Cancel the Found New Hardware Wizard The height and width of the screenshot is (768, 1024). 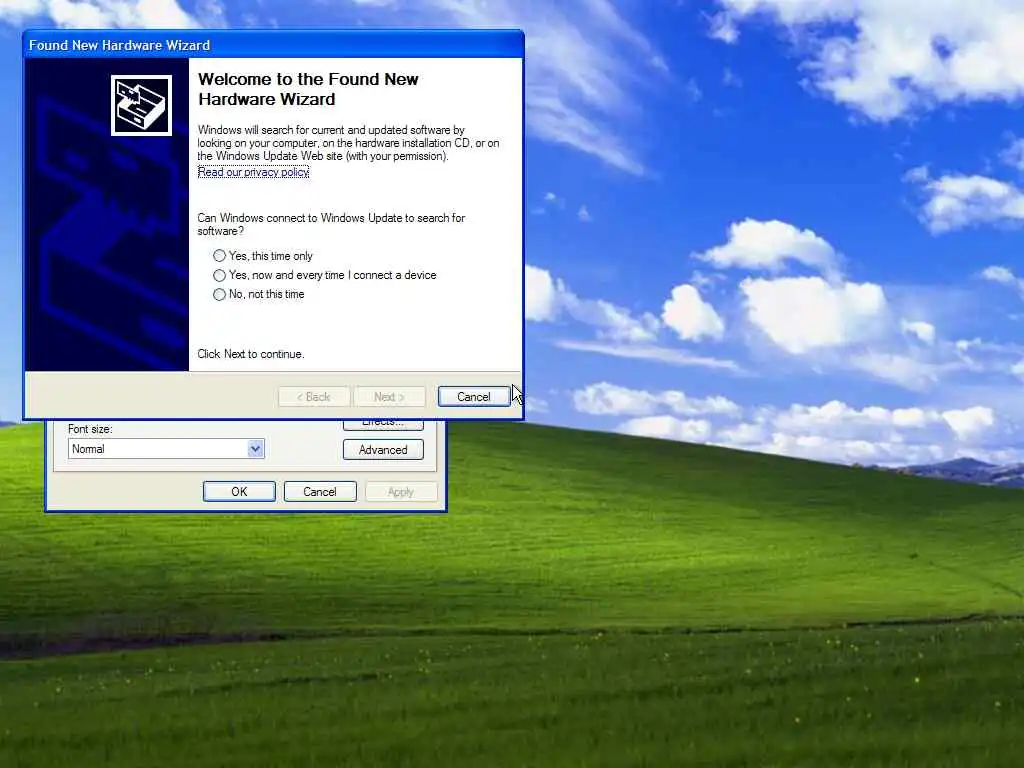(x=473, y=396)
